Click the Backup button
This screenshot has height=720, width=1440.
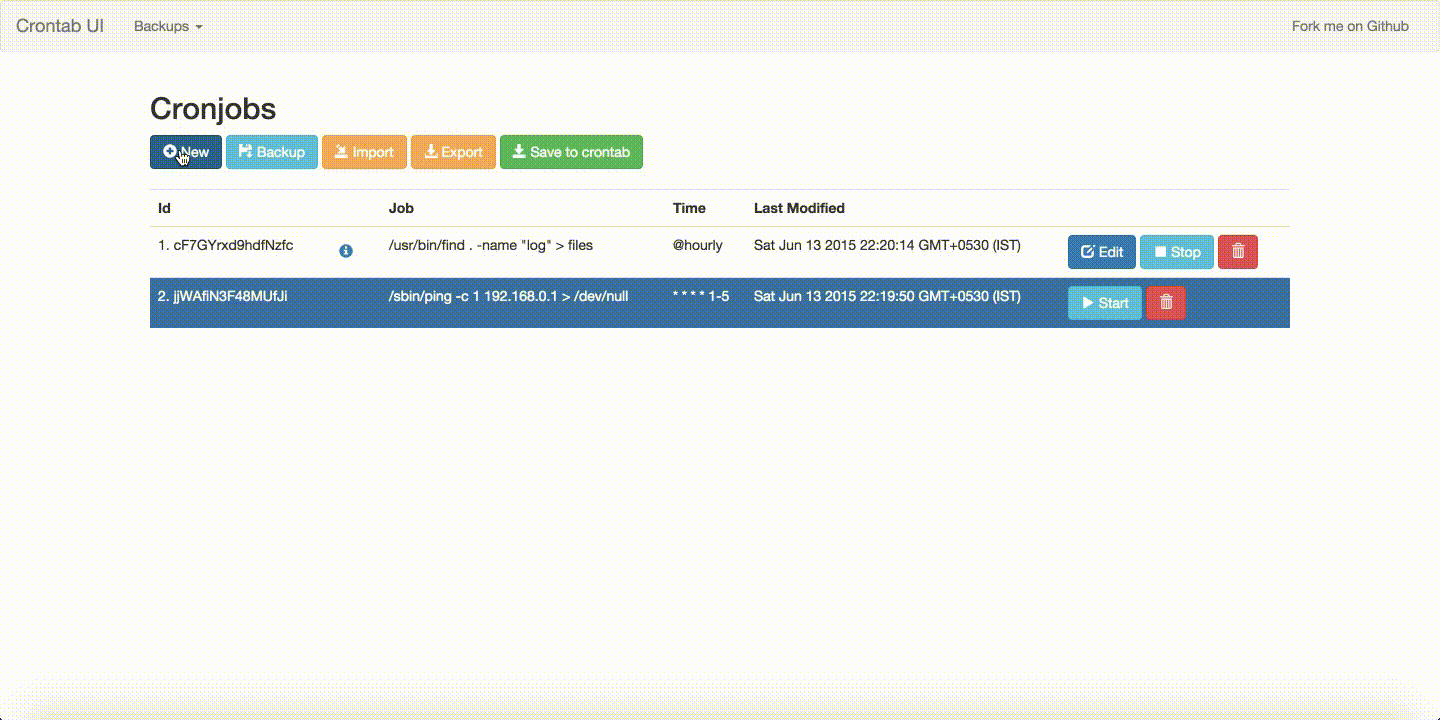click(272, 152)
